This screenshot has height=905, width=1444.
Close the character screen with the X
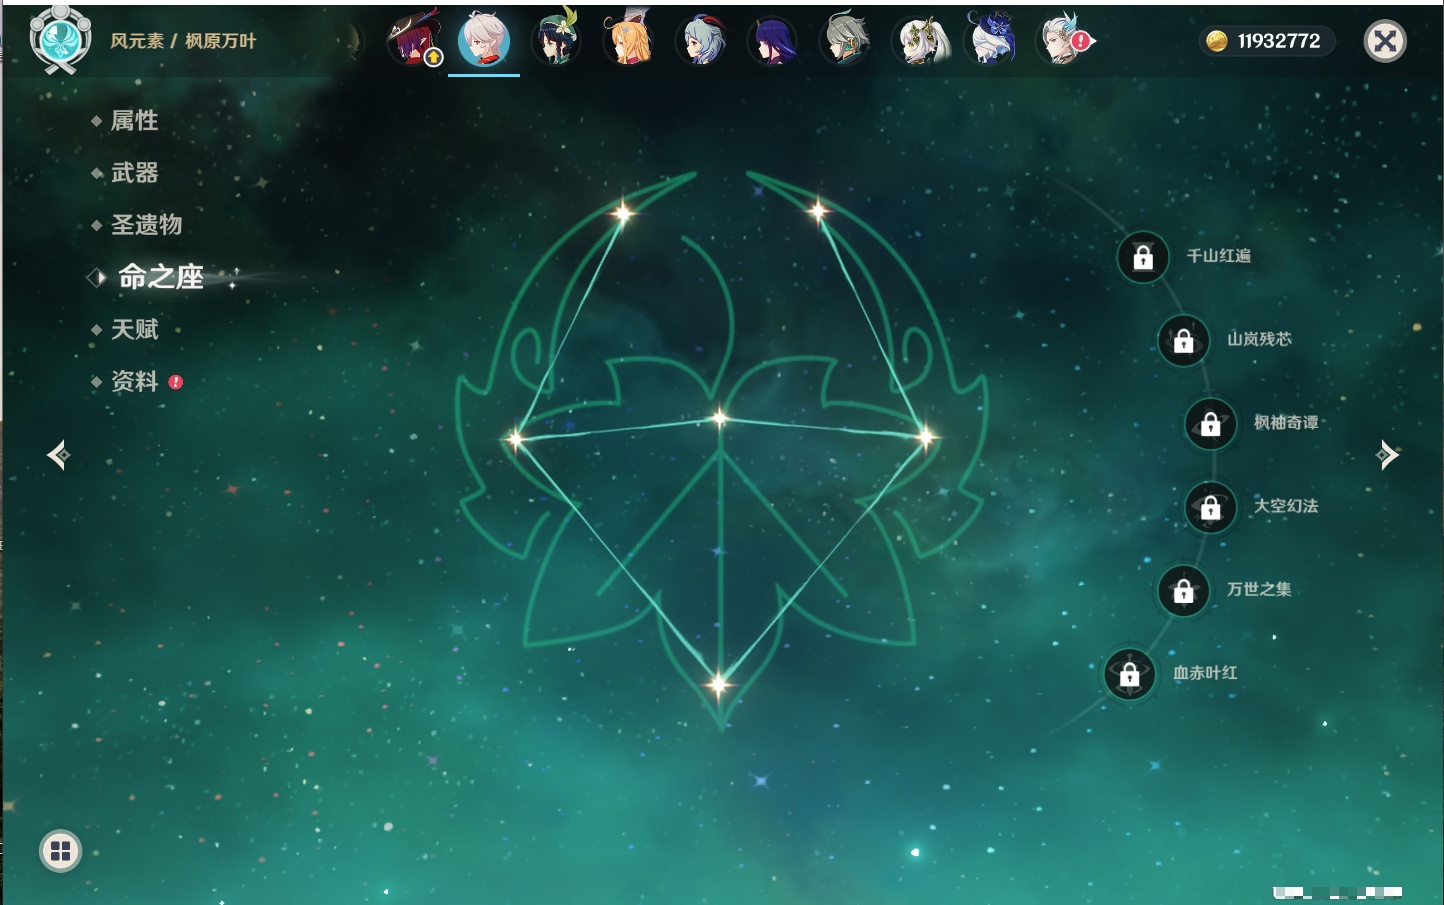coord(1385,41)
